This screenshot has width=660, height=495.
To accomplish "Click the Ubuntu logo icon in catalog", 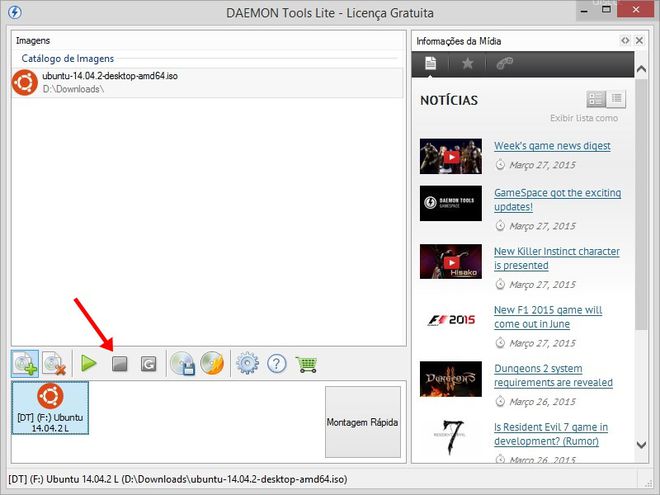I will (25, 82).
